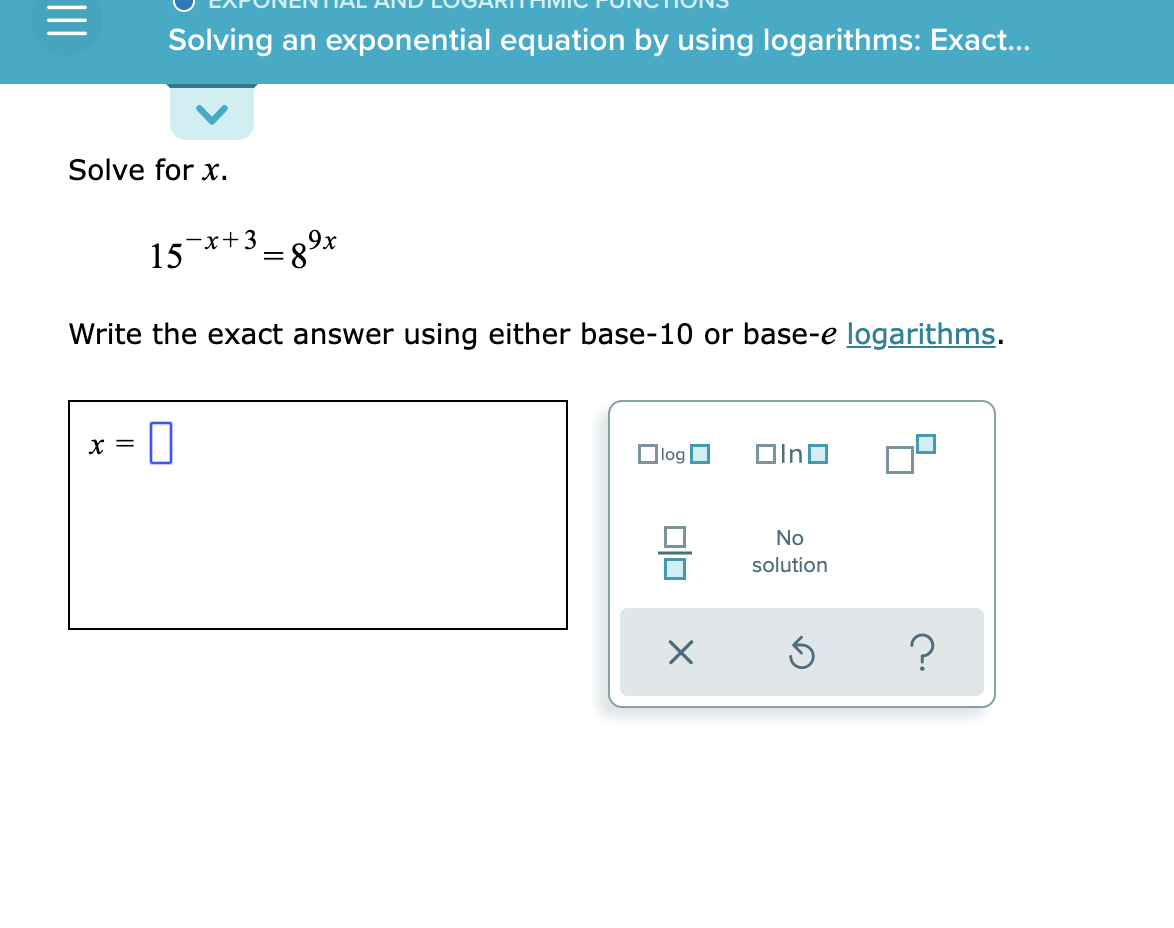Clear the answer with the X button

[681, 652]
